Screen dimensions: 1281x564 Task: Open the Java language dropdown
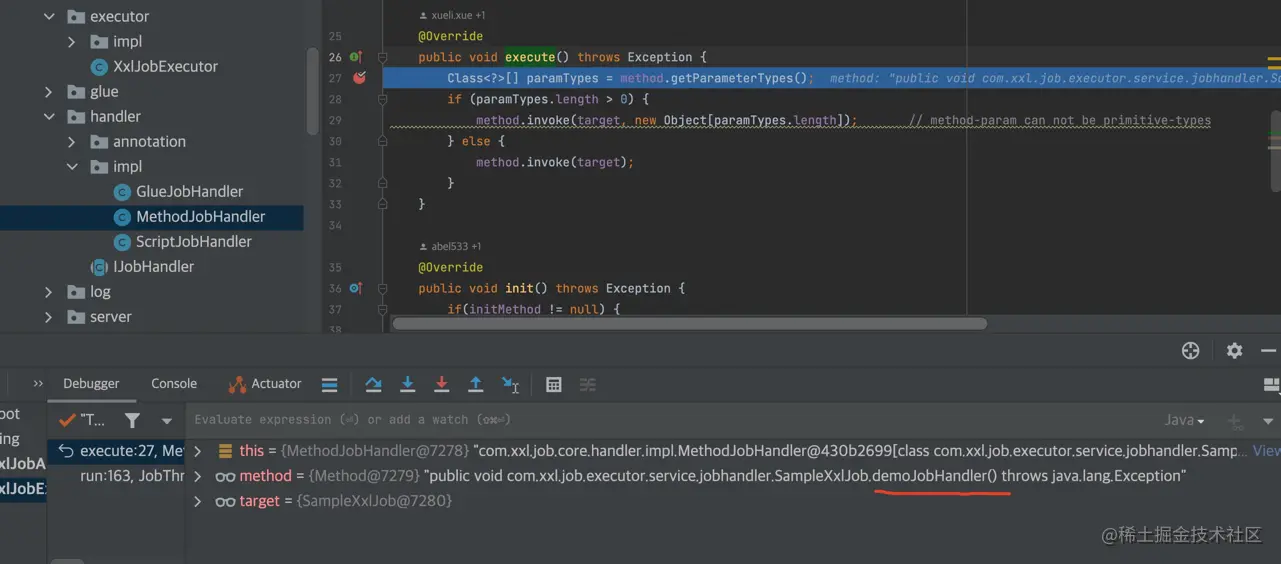point(1185,421)
